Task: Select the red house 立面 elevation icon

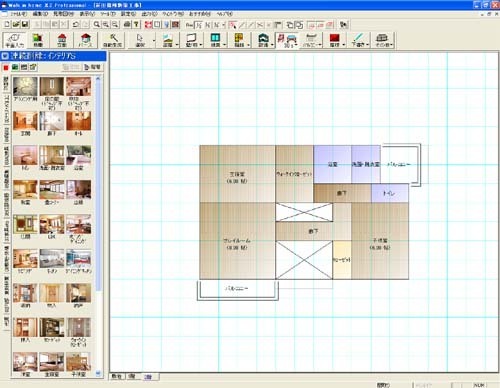Action: click(62, 40)
